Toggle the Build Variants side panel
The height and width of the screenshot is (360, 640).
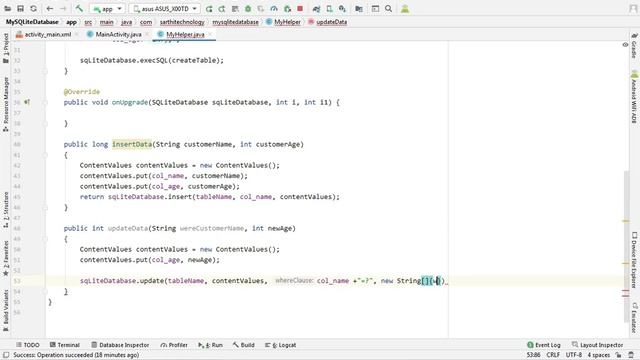coord(6,310)
